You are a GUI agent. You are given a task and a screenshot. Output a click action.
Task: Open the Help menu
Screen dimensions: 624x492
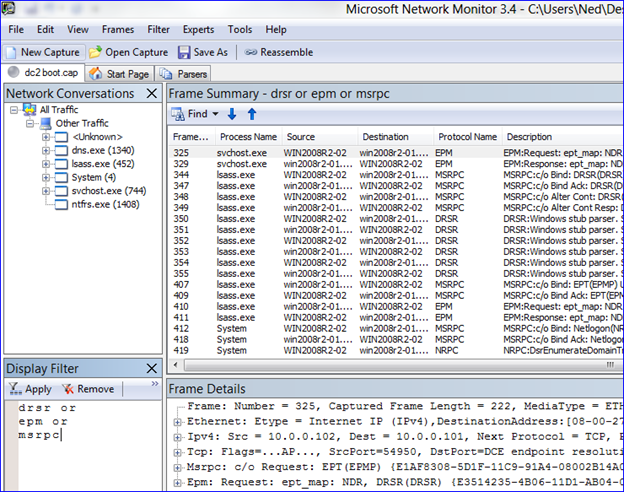tap(276, 29)
